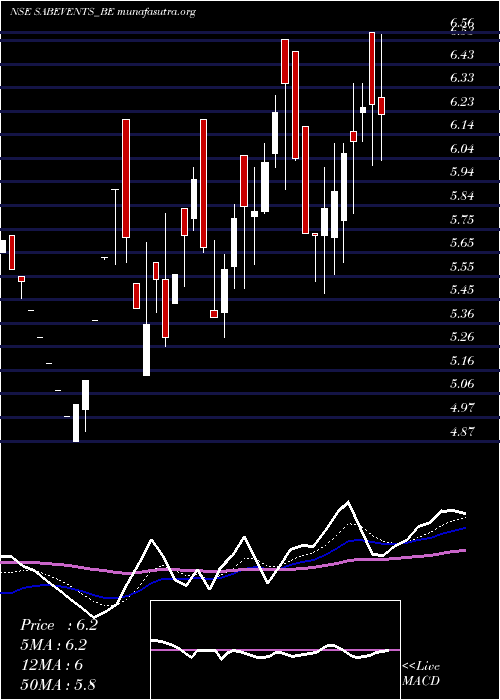500x700 pixels.
Task: Click the 6.14 price axis label
Action: pos(462,125)
